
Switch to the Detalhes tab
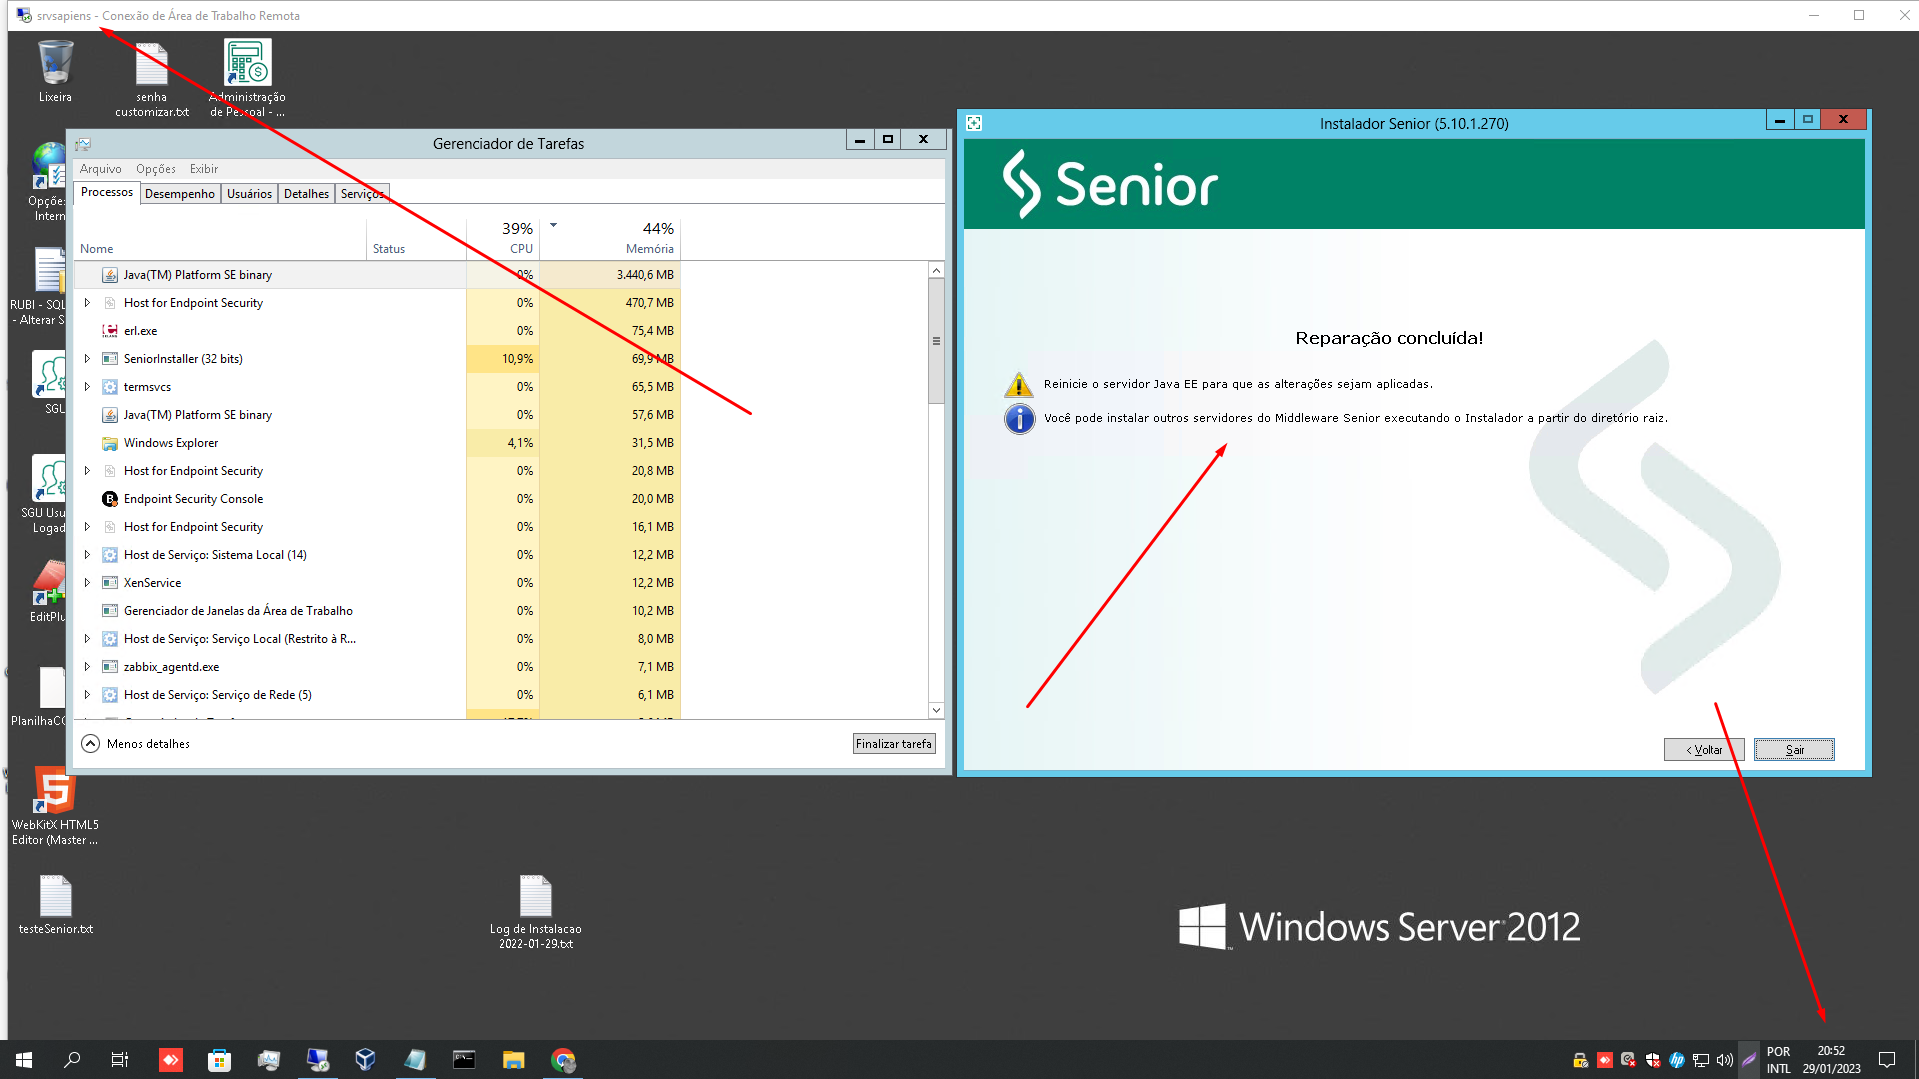(x=306, y=194)
